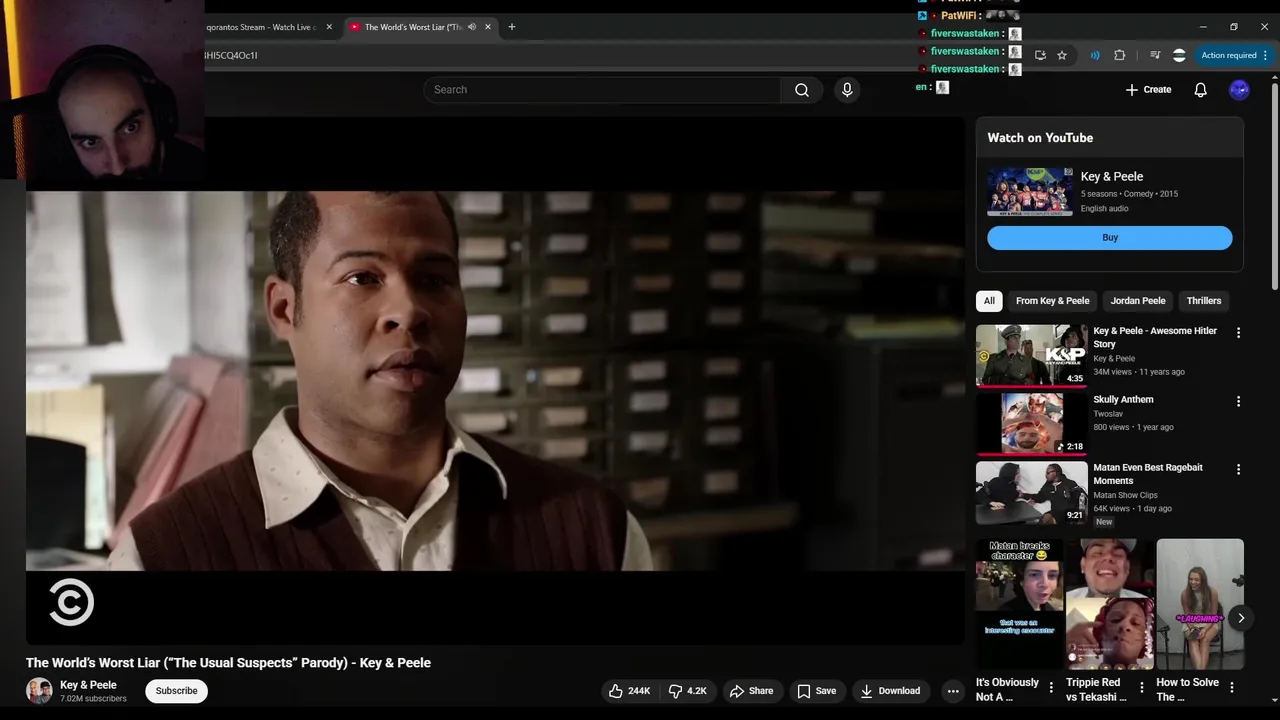Open options for Skully Anthem video
Image resolution: width=1280 pixels, height=720 pixels.
click(1238, 401)
